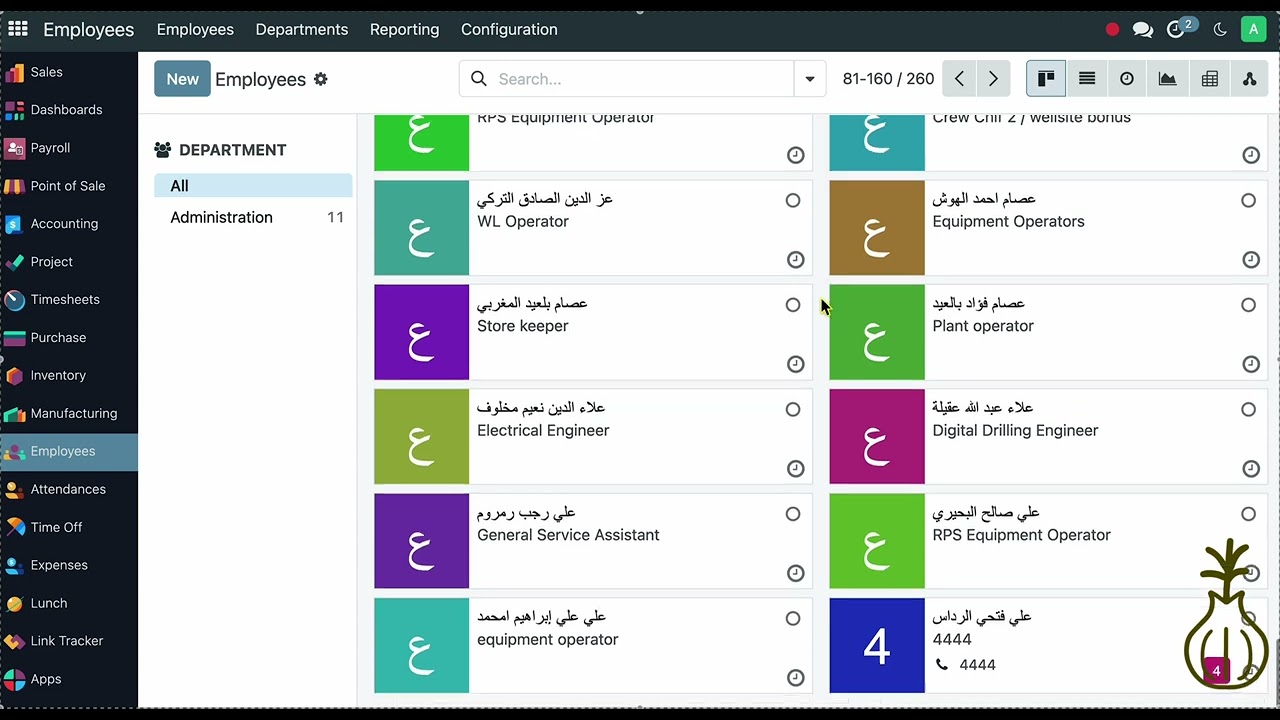The height and width of the screenshot is (720, 1280).
Task: Open activity clock on General Service Assistant card
Action: click(x=795, y=573)
